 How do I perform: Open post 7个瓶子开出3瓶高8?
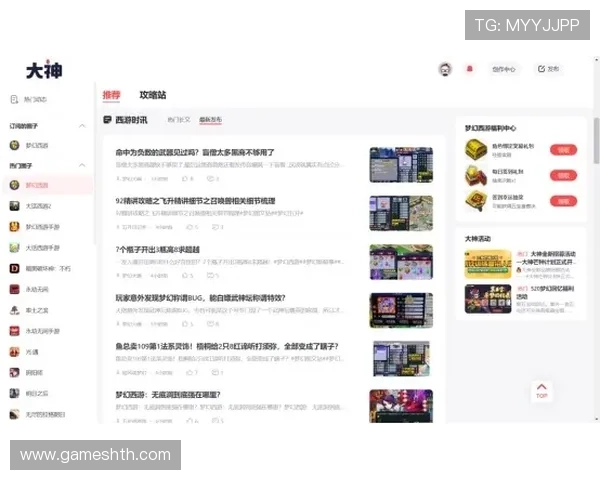click(157, 250)
